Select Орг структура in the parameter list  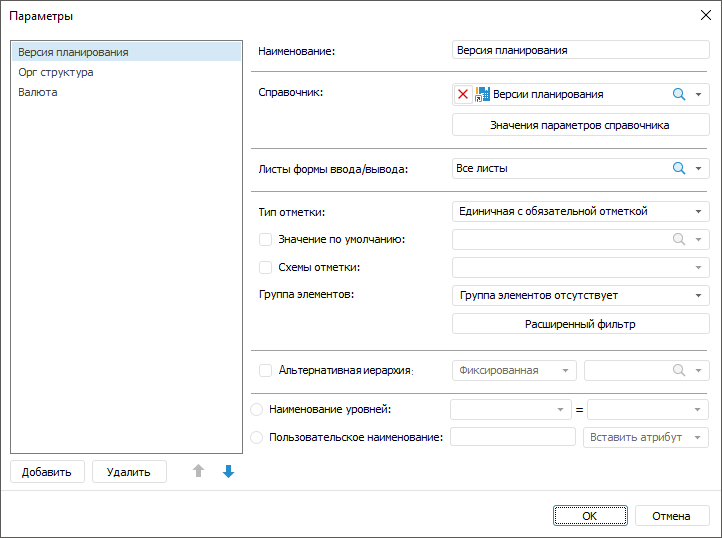click(56, 72)
